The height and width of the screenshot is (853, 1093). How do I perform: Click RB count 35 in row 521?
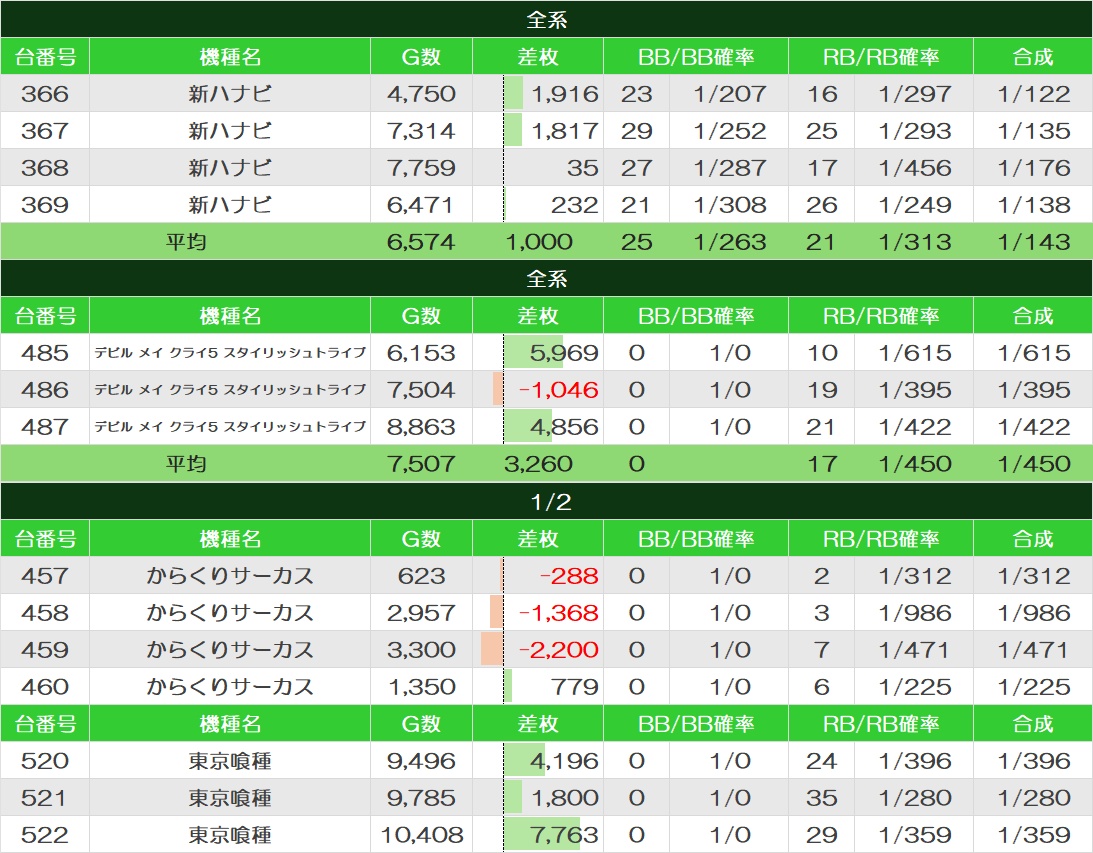pyautogui.click(x=821, y=797)
